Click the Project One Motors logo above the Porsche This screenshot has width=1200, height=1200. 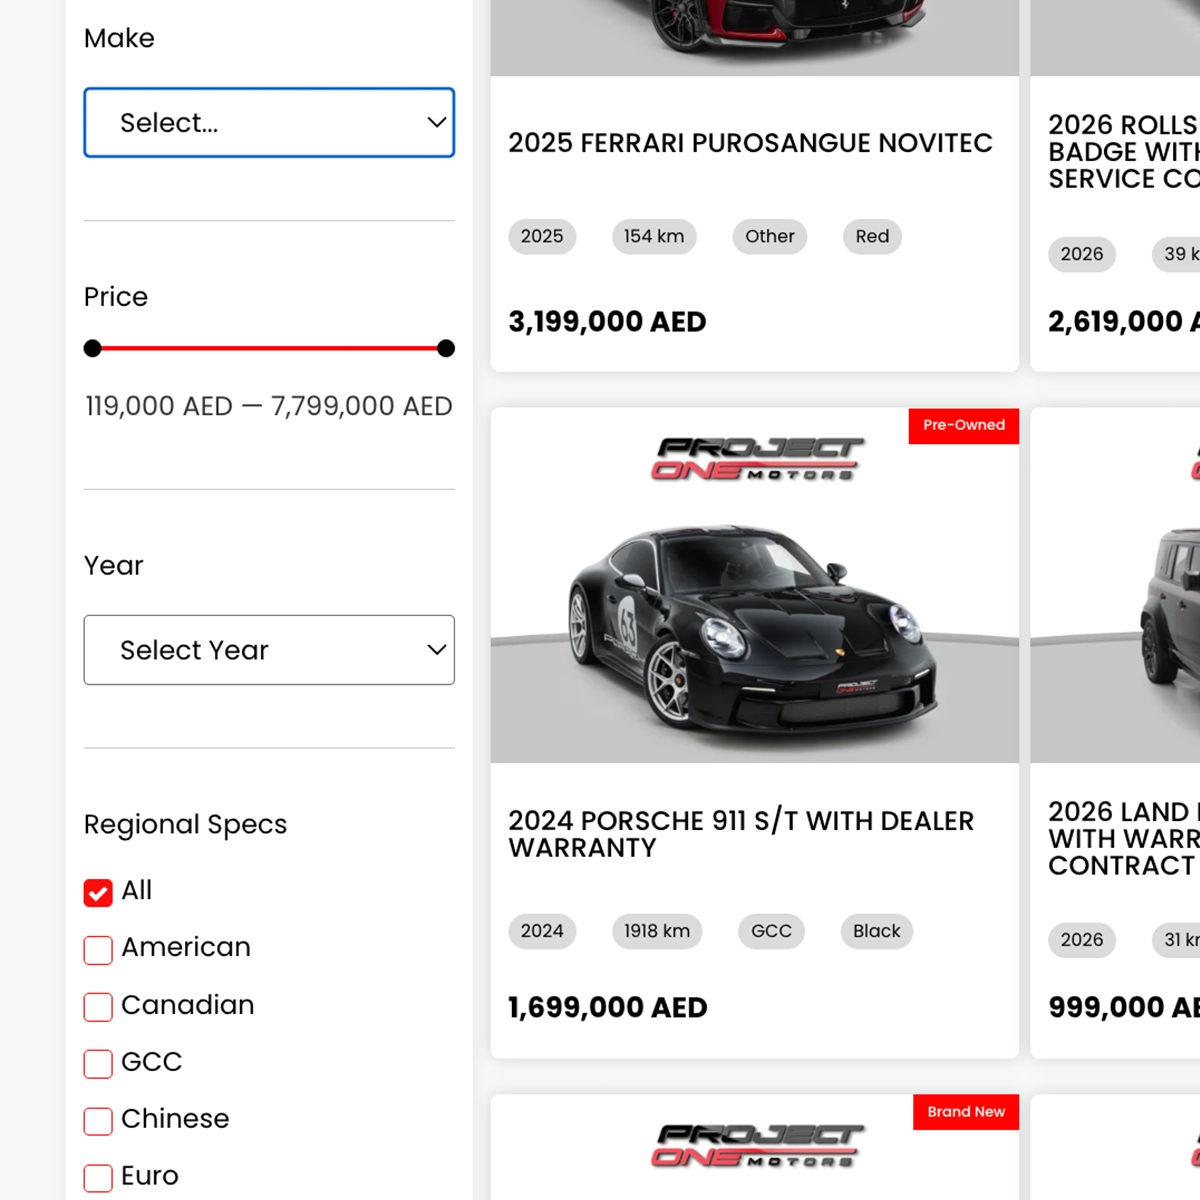click(758, 459)
